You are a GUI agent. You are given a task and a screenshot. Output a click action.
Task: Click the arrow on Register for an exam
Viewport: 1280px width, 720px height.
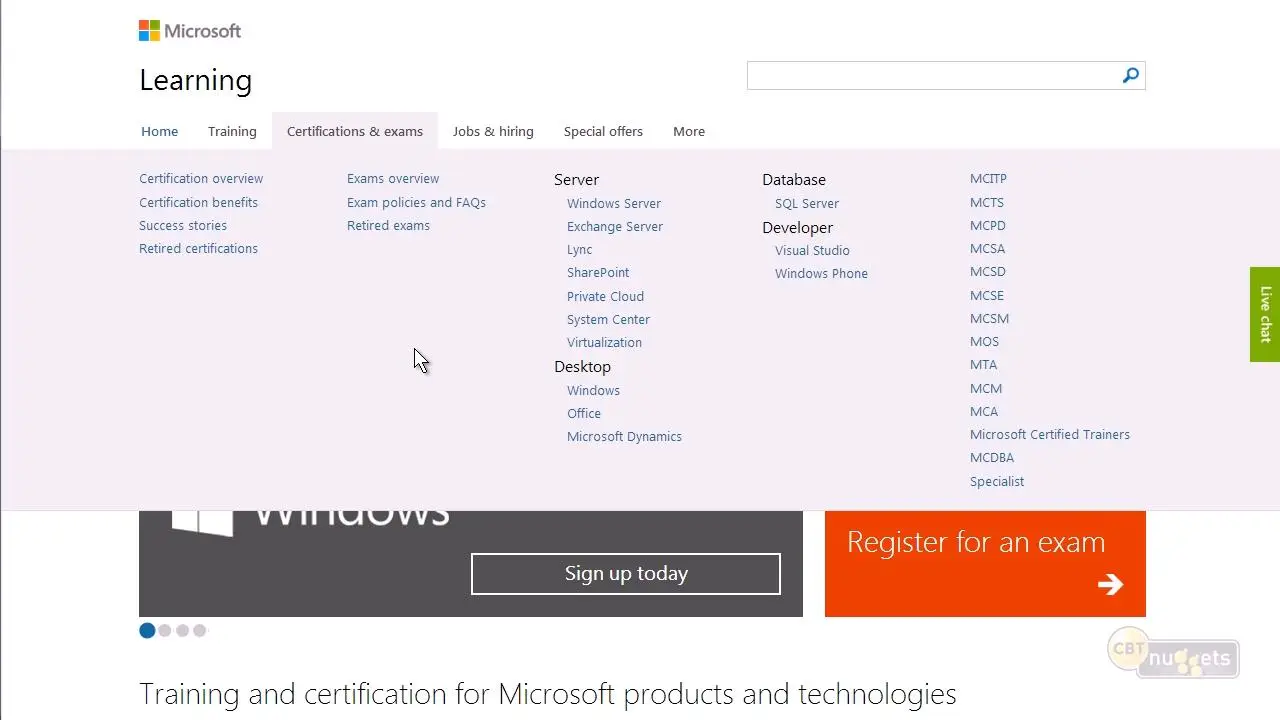click(x=1110, y=584)
